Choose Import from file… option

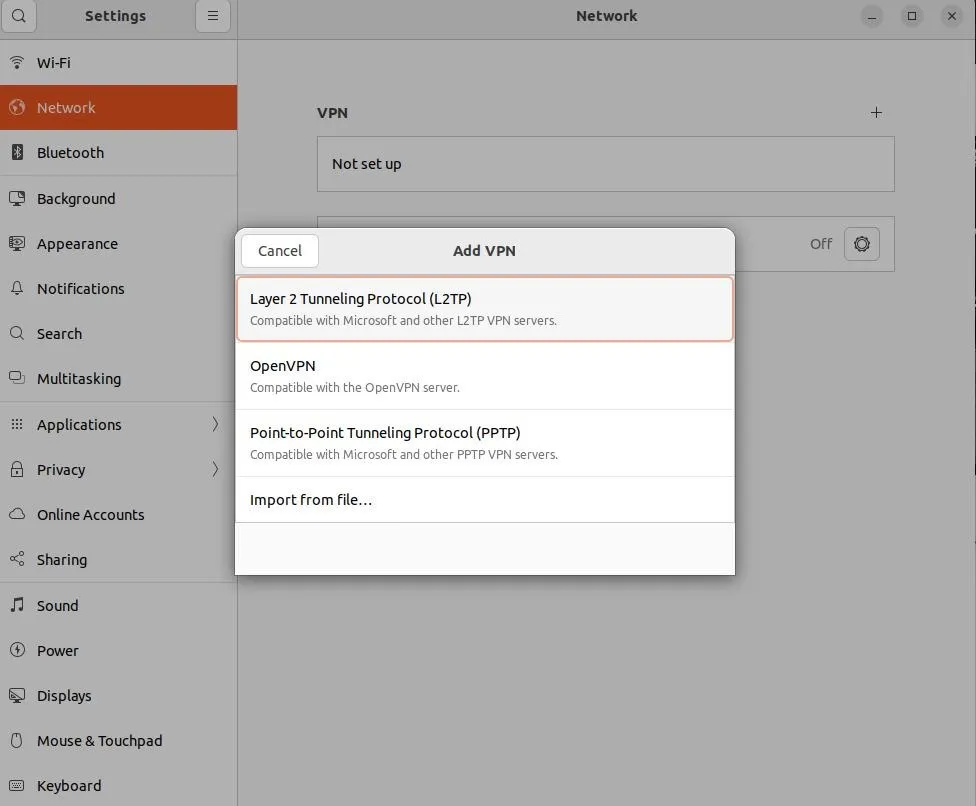tap(484, 500)
